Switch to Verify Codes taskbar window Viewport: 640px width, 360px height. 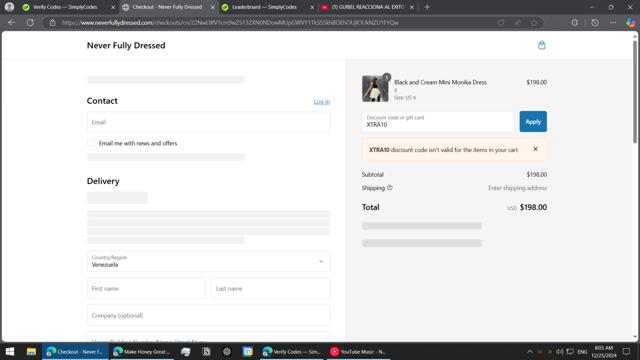coord(291,351)
